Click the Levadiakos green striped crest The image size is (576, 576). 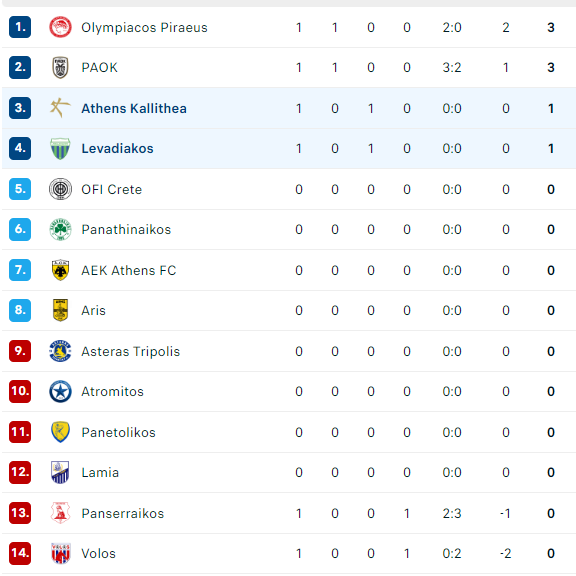60,148
